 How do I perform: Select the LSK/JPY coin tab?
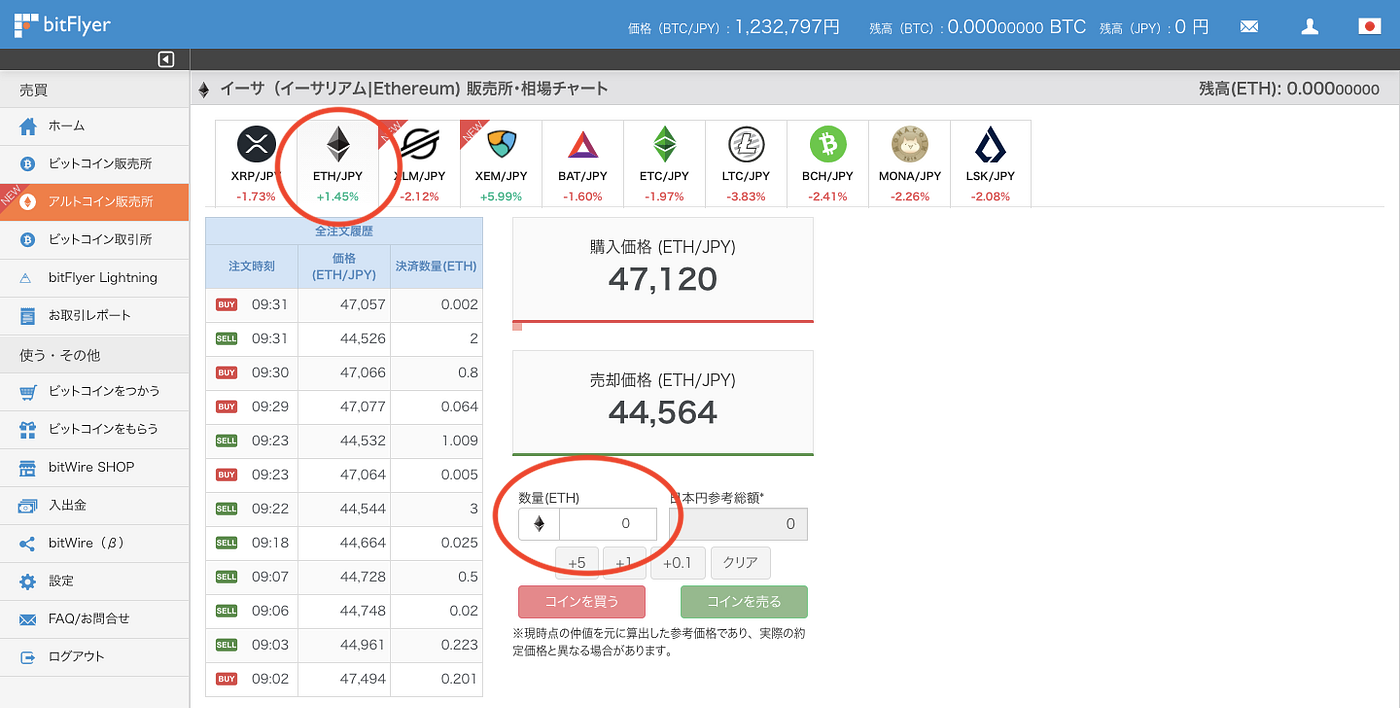(x=991, y=163)
